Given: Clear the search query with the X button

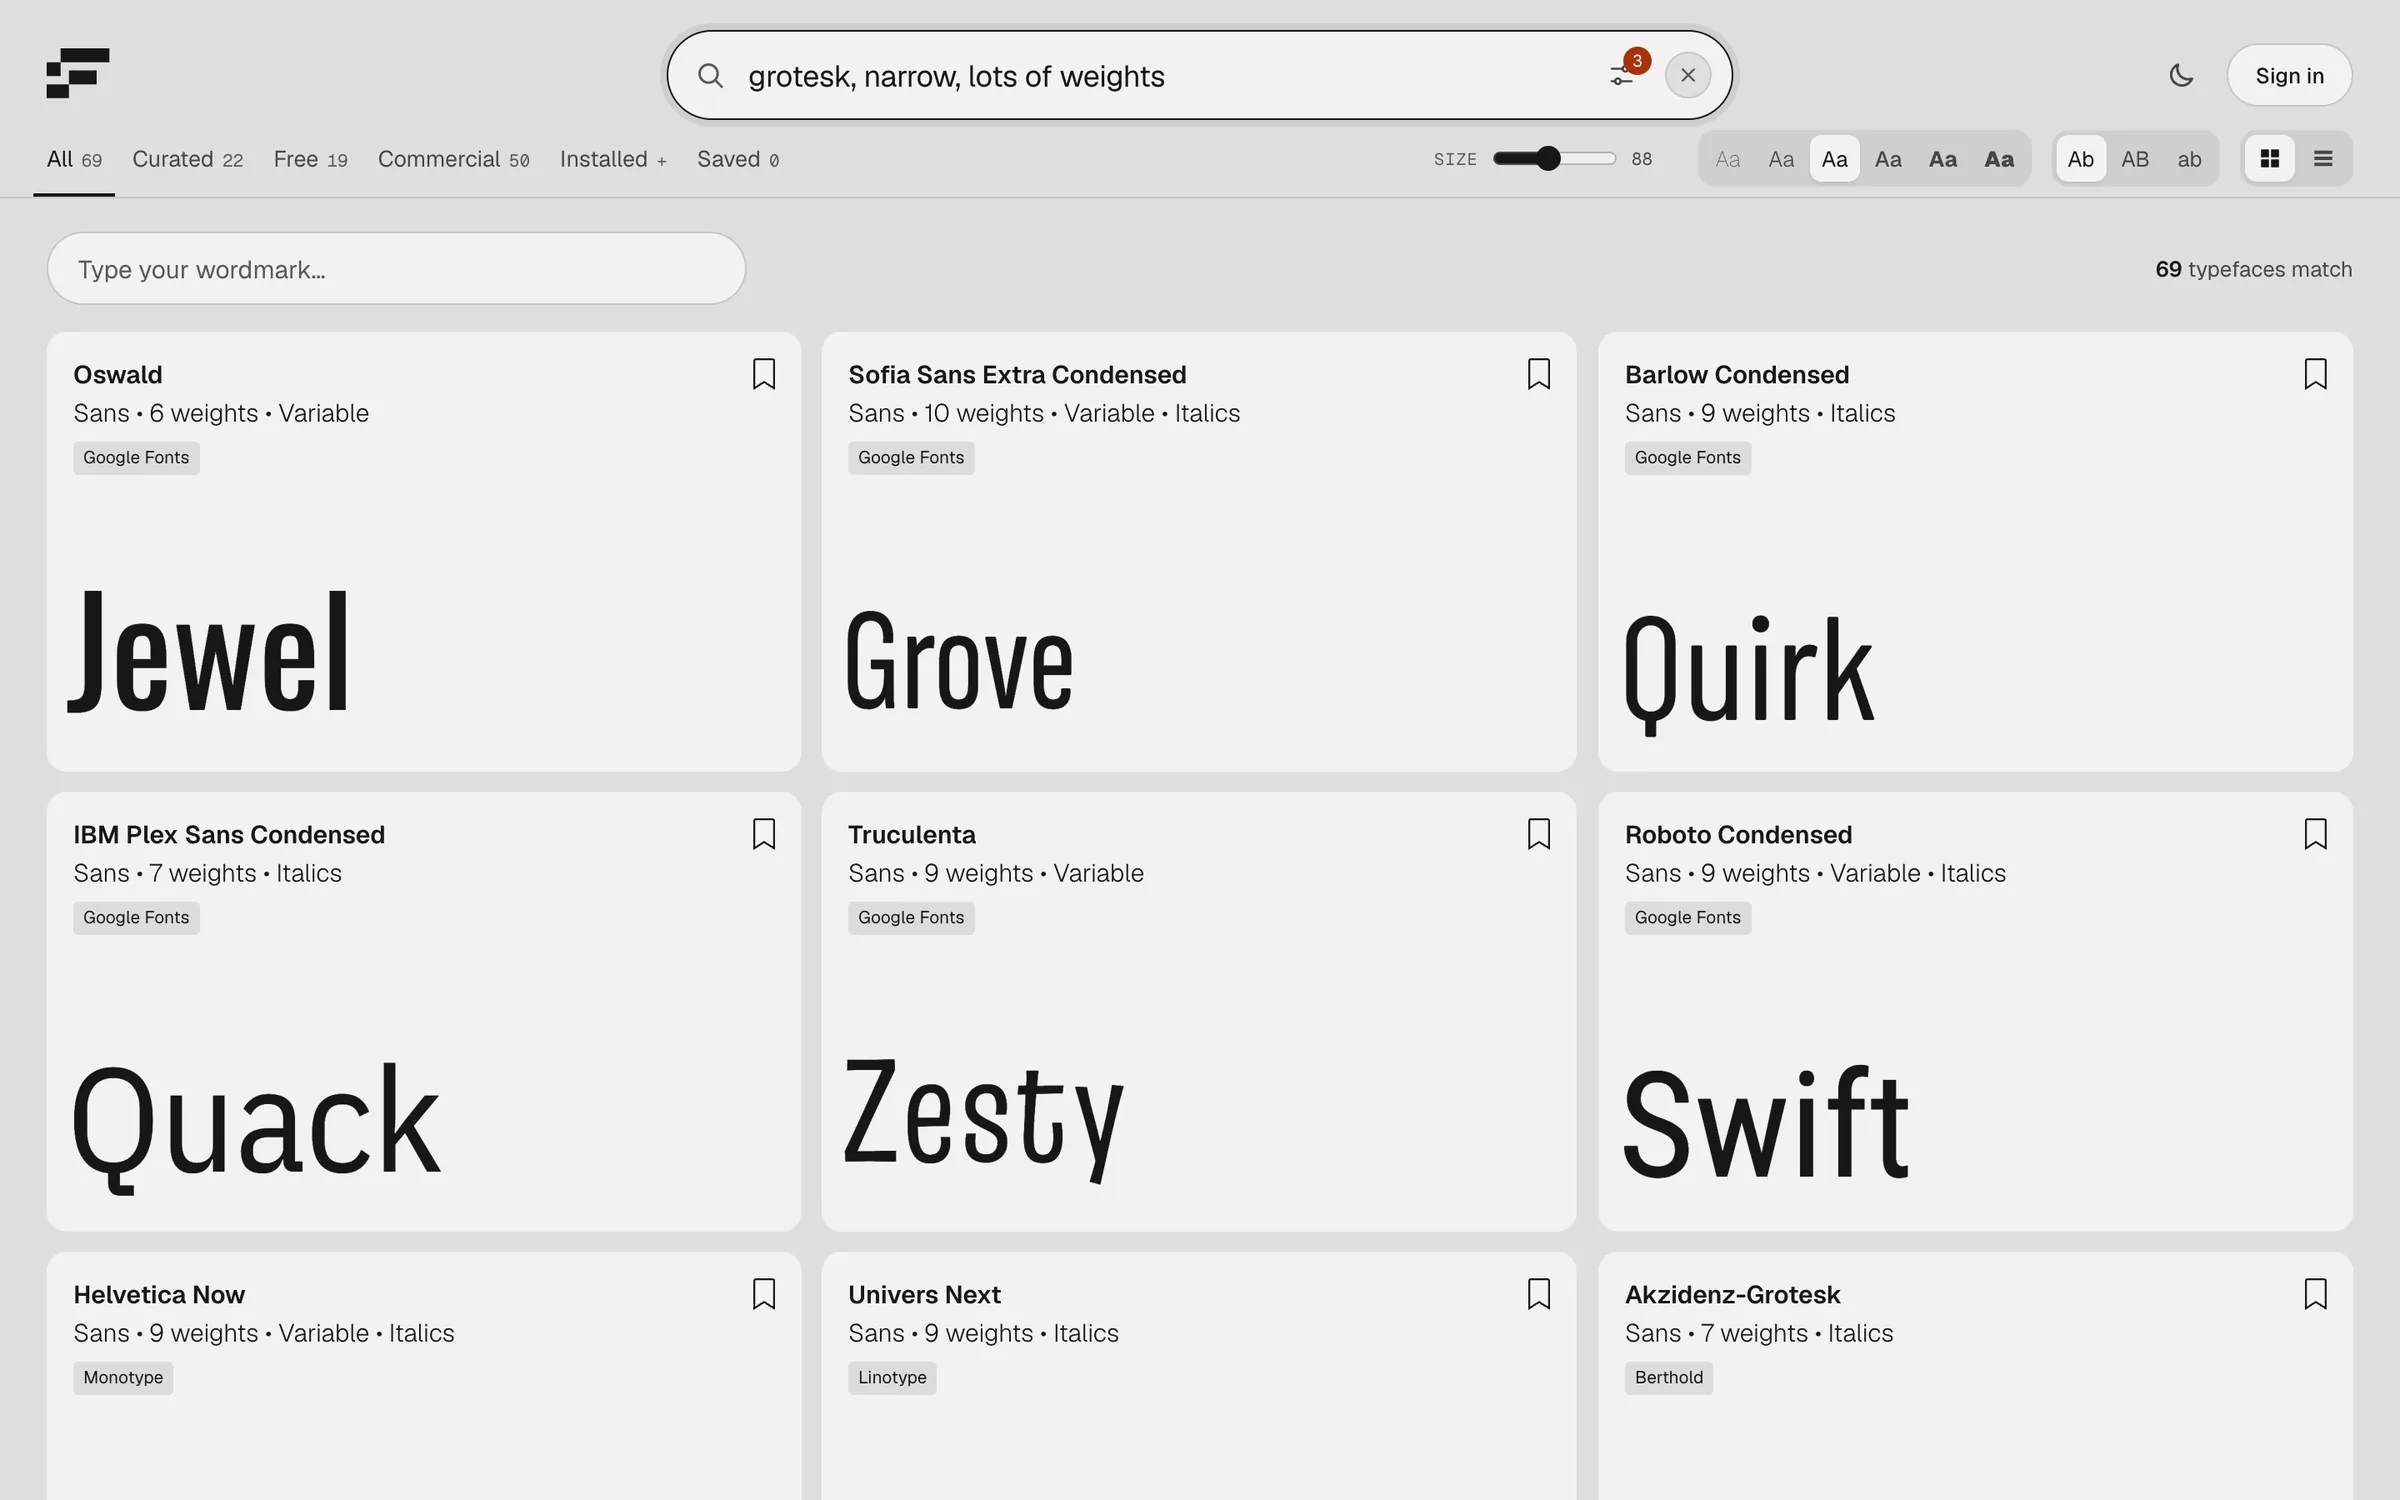Looking at the screenshot, I should point(1688,75).
